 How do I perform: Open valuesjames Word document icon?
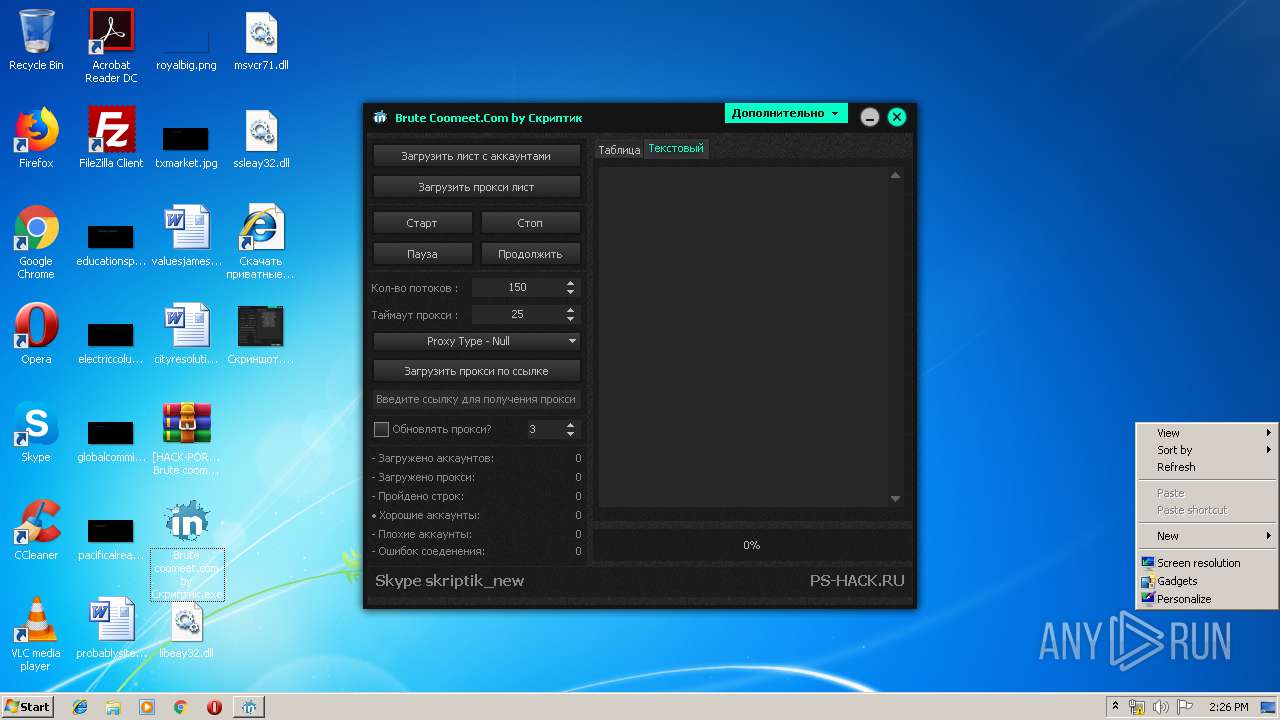pyautogui.click(x=187, y=236)
